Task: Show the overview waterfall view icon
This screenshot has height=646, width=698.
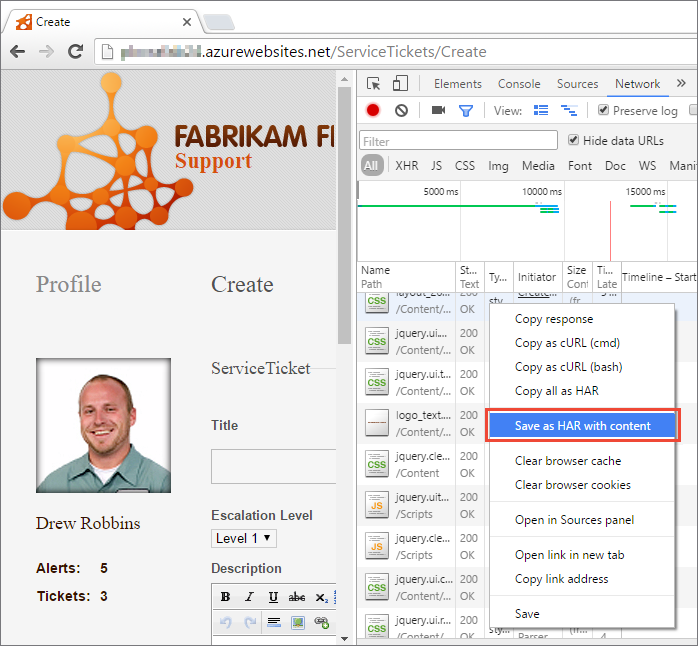Action: (x=569, y=110)
